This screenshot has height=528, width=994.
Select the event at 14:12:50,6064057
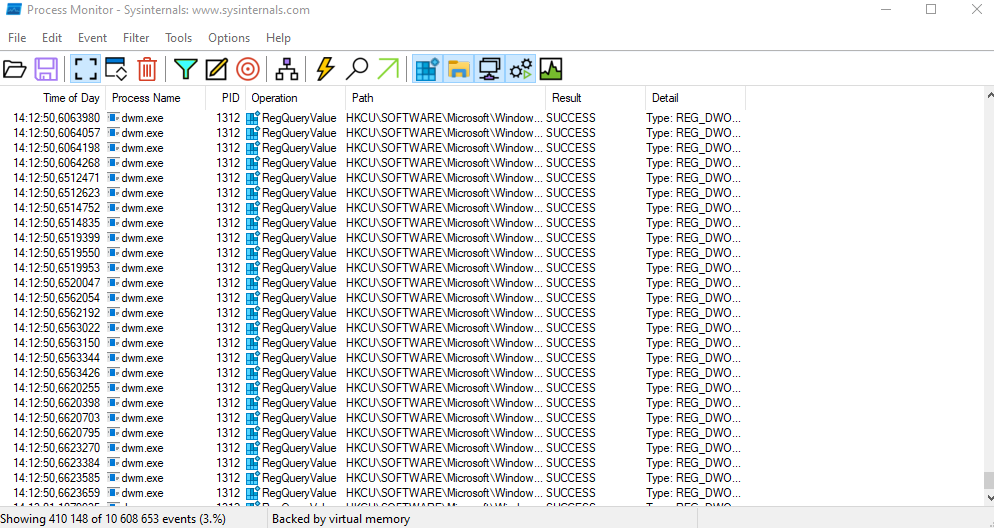pyautogui.click(x=373, y=133)
